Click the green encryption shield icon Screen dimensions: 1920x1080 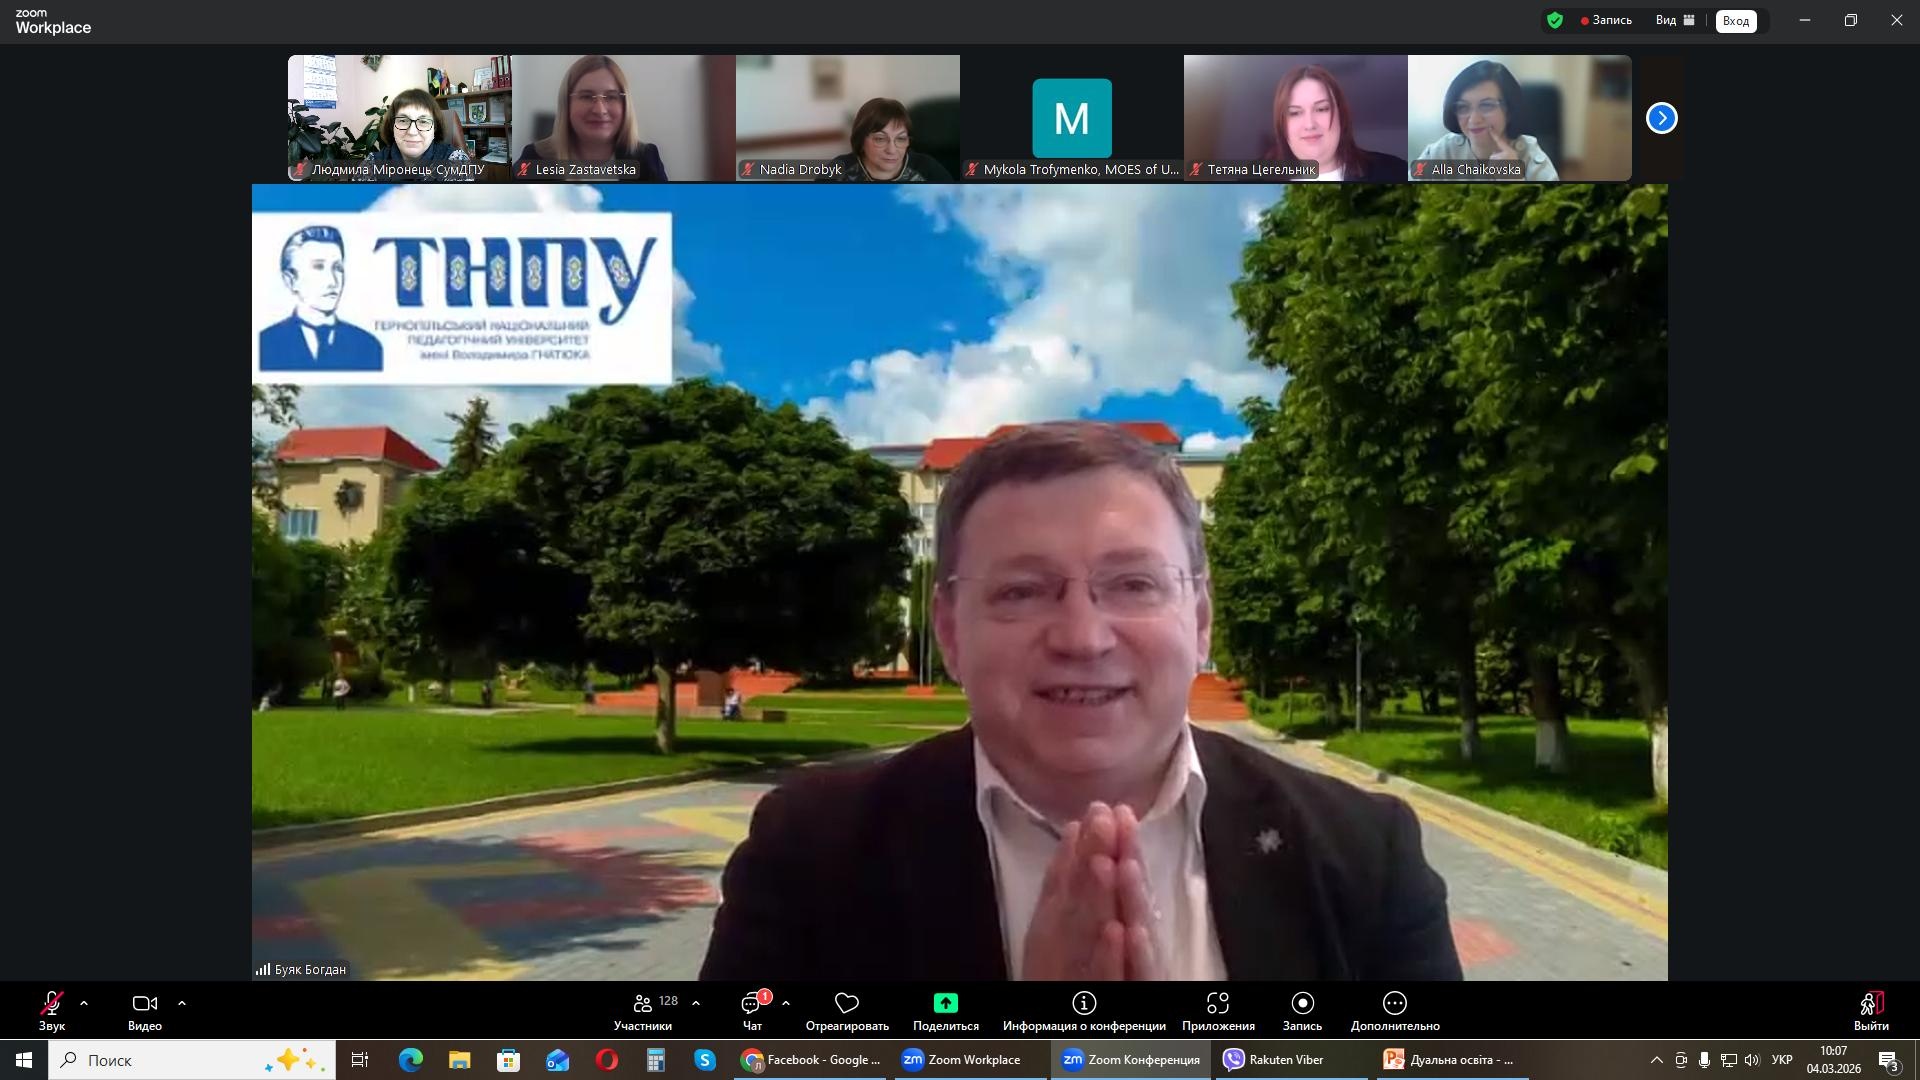click(x=1555, y=20)
